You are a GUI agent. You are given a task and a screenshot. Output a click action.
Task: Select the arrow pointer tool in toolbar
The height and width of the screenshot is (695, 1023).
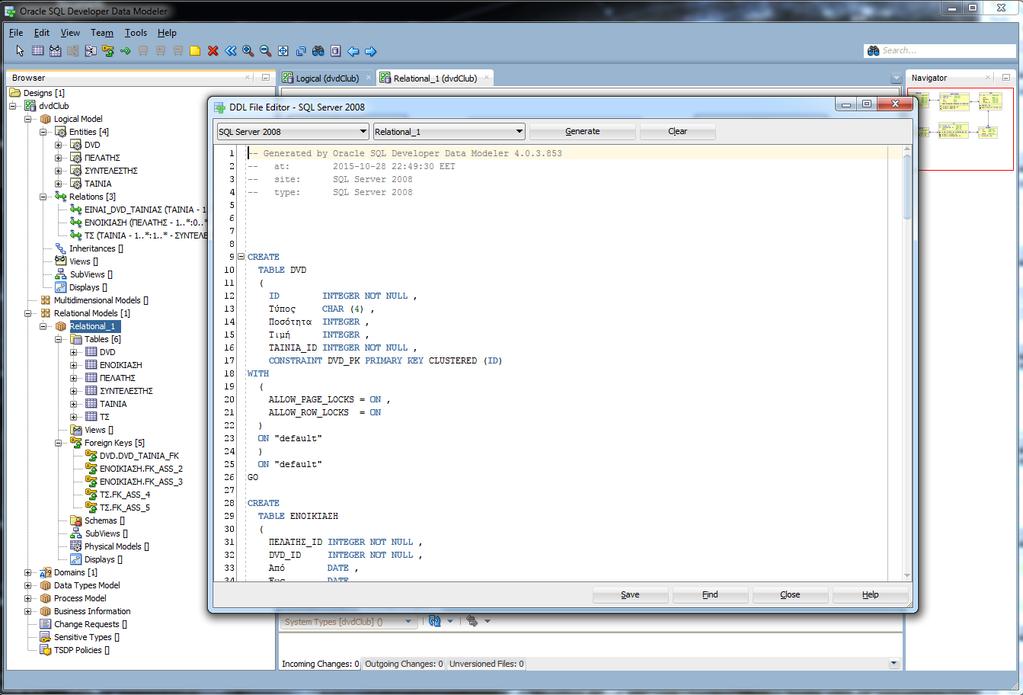[x=20, y=51]
